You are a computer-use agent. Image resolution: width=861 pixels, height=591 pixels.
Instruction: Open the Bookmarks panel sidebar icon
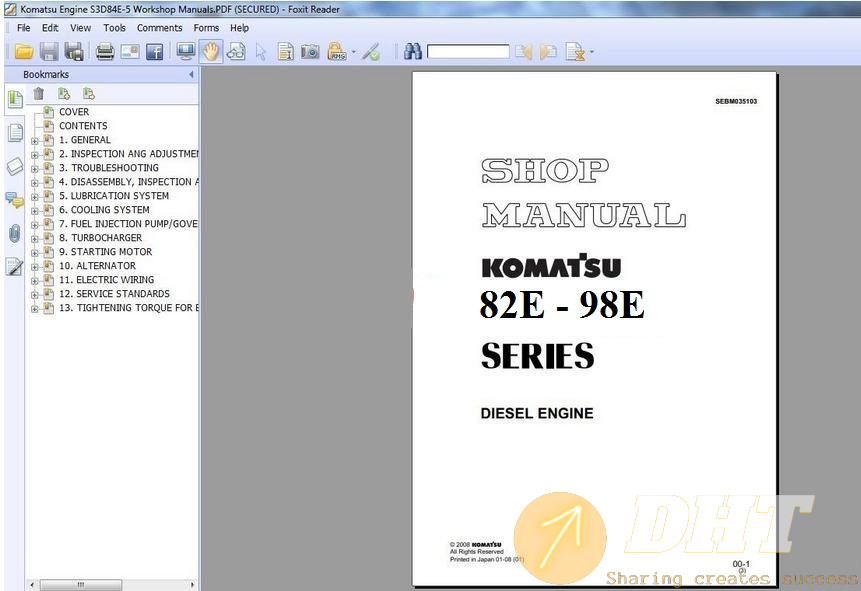coord(15,99)
